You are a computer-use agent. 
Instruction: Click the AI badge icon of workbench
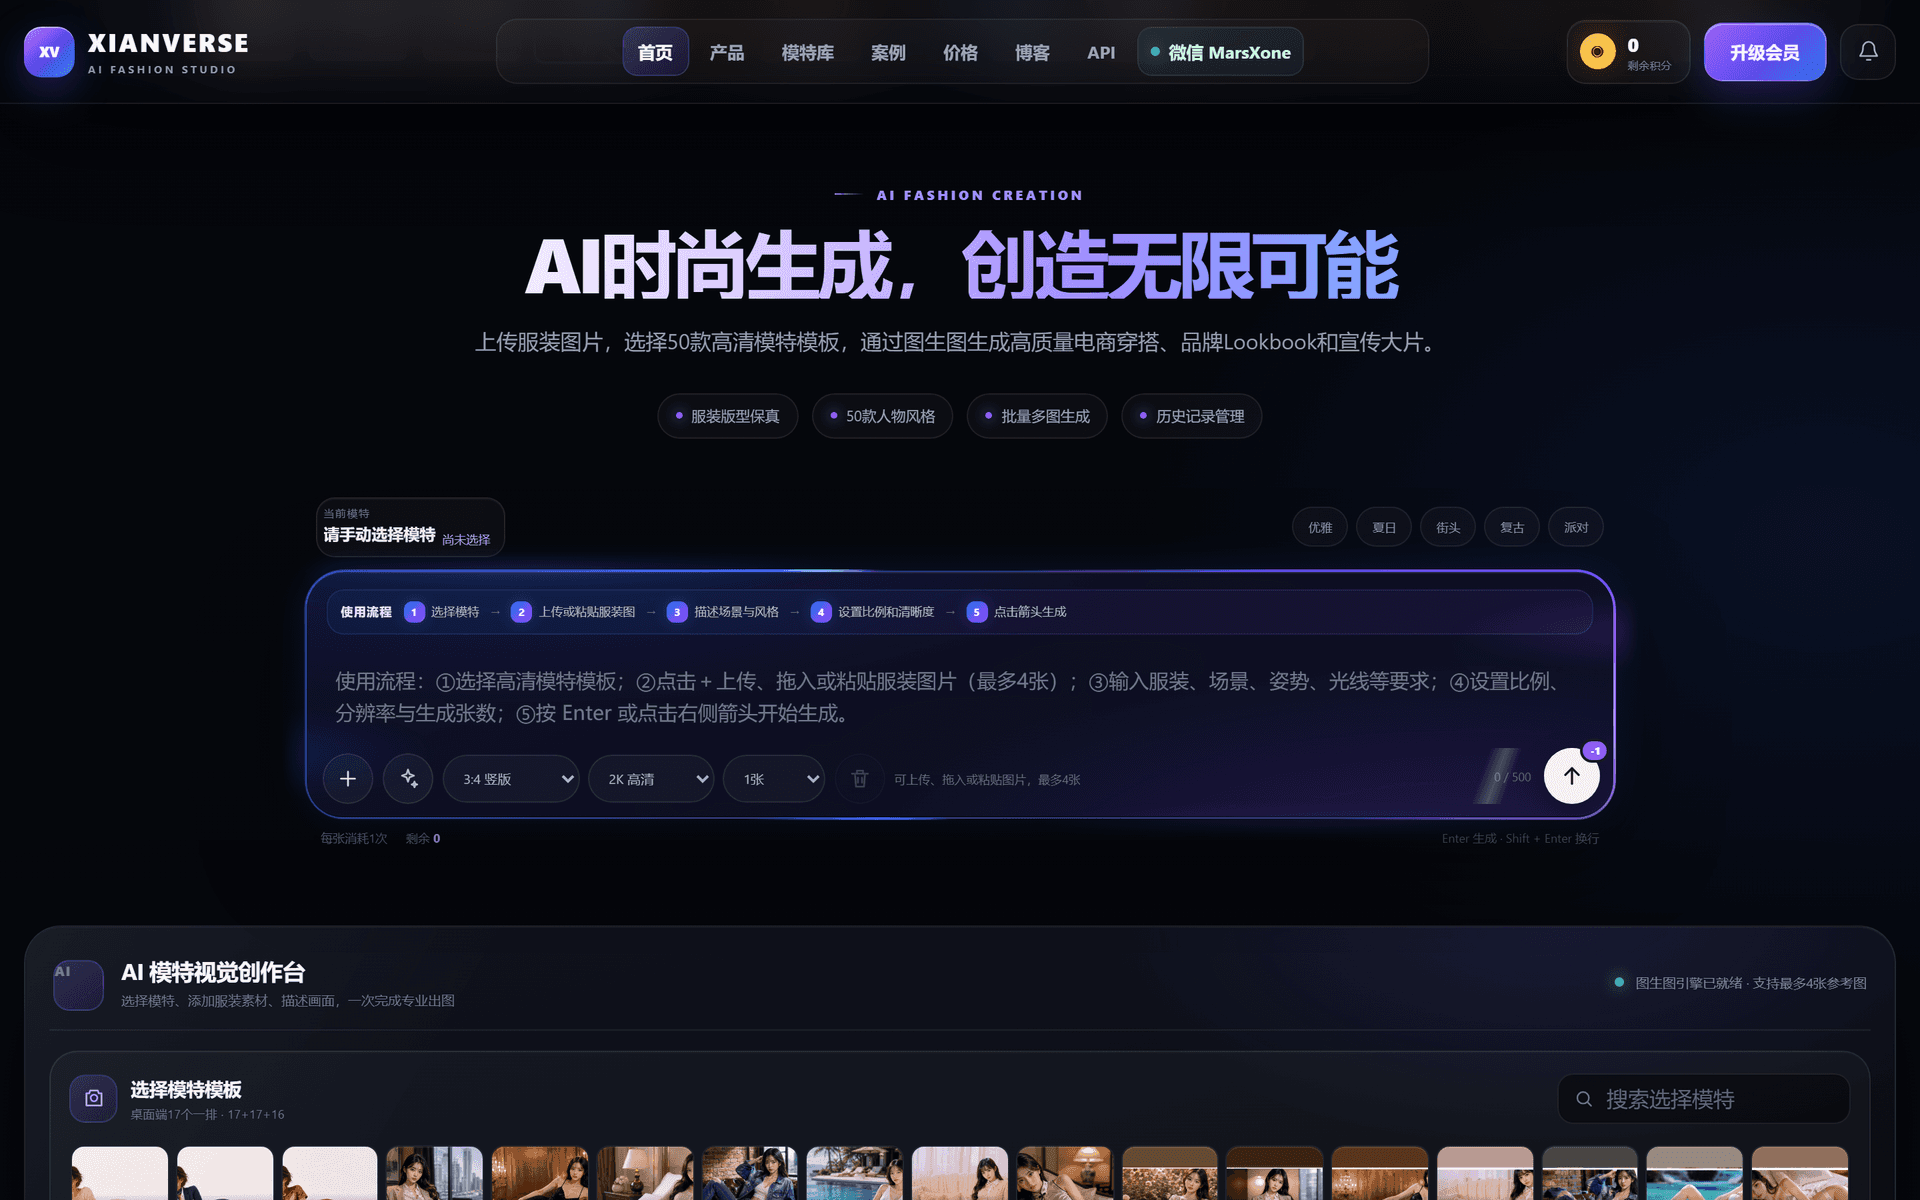(78, 985)
